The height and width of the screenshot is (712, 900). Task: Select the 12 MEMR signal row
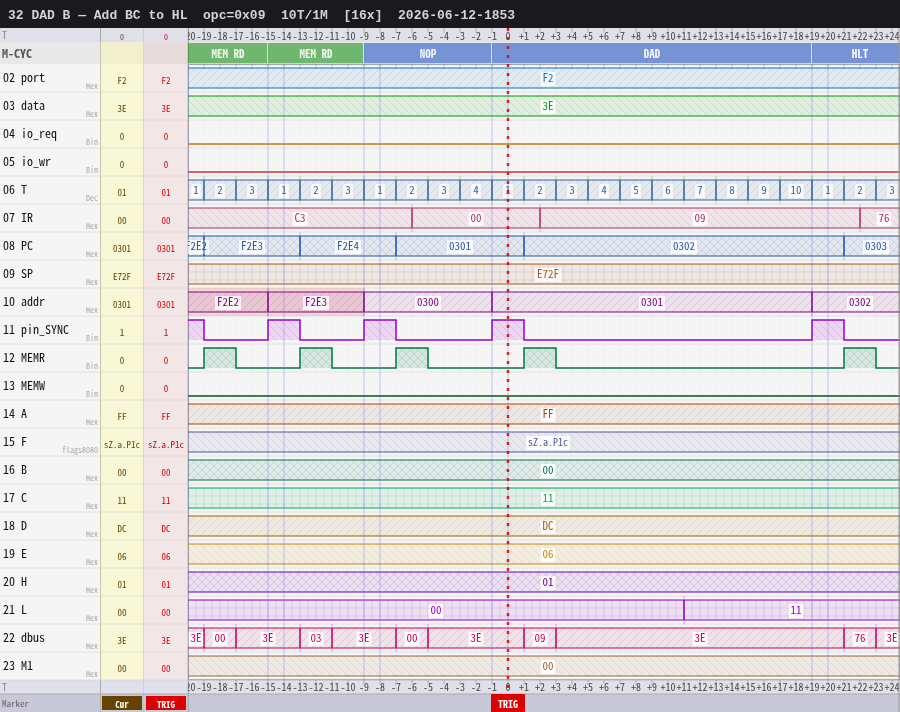(x=450, y=358)
